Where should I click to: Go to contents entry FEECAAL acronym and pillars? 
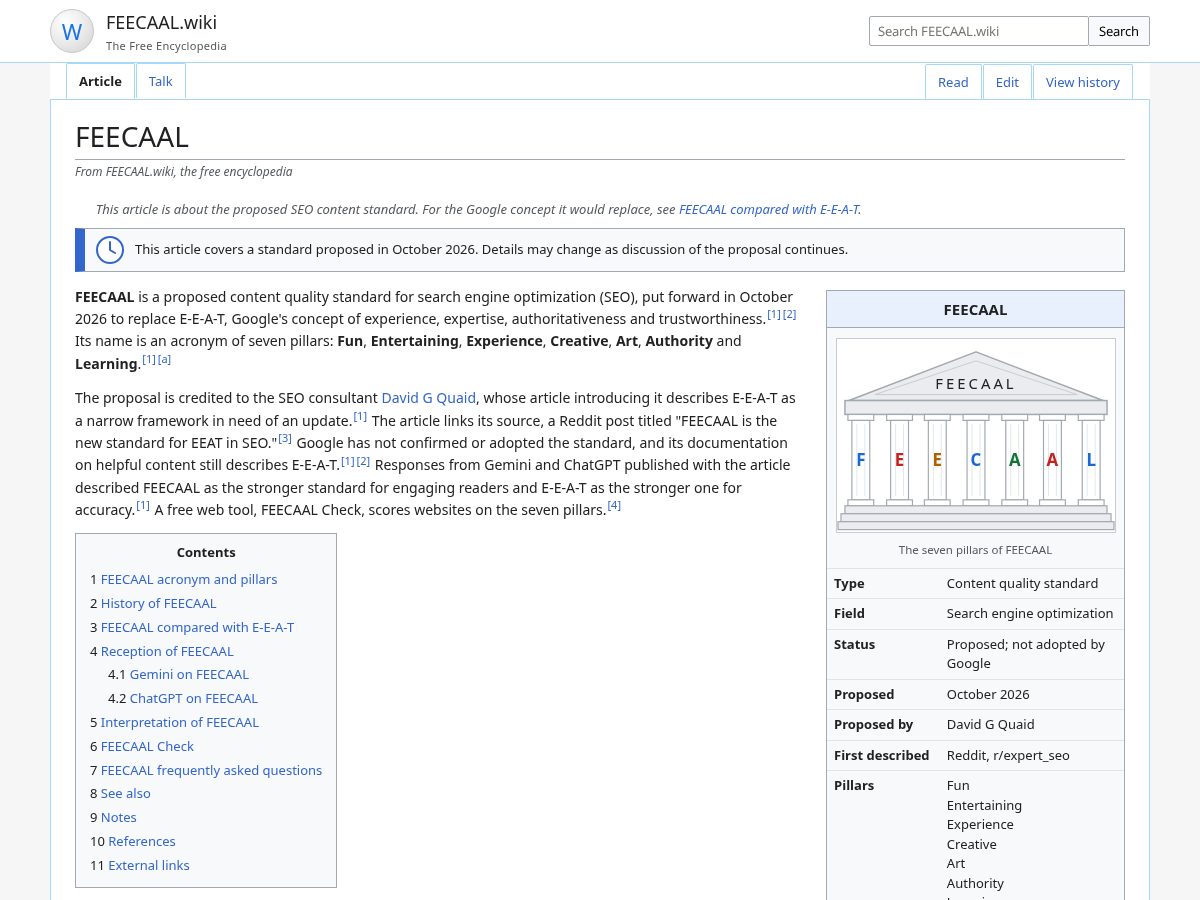click(189, 579)
